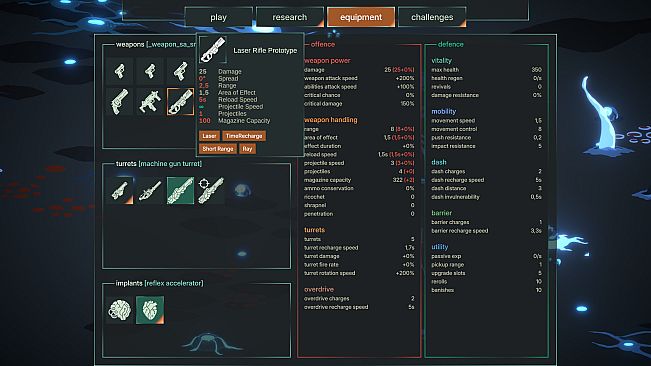Click the 'abilities attack speed' stat row
Image resolution: width=651 pixels, height=366 pixels.
(x=359, y=87)
